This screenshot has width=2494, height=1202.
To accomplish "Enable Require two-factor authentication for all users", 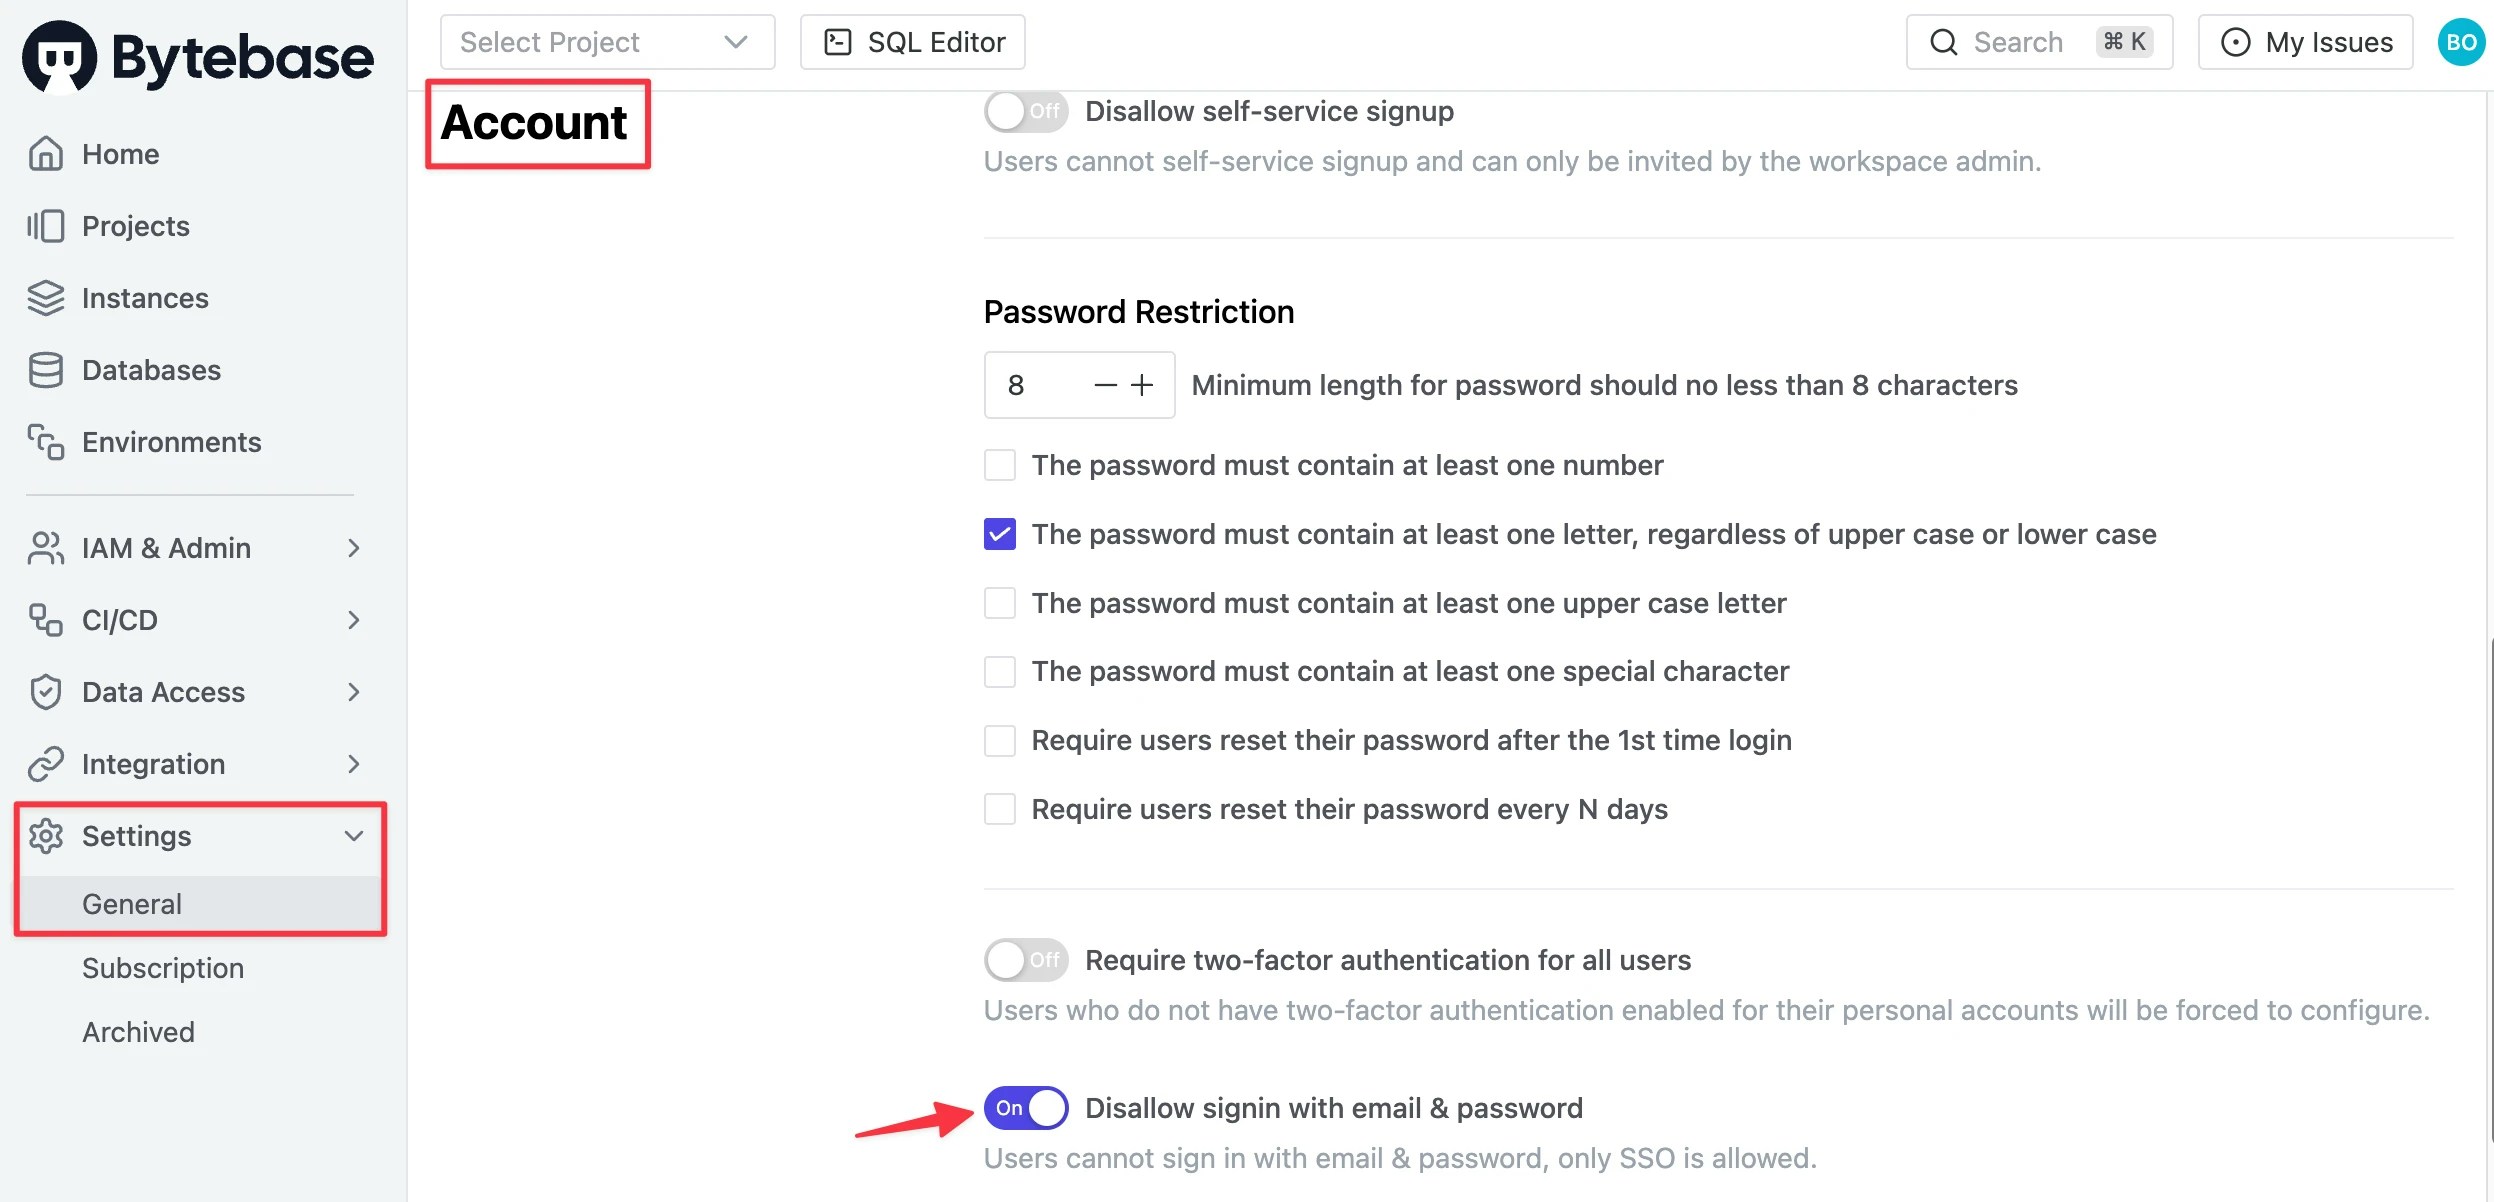I will [1026, 959].
